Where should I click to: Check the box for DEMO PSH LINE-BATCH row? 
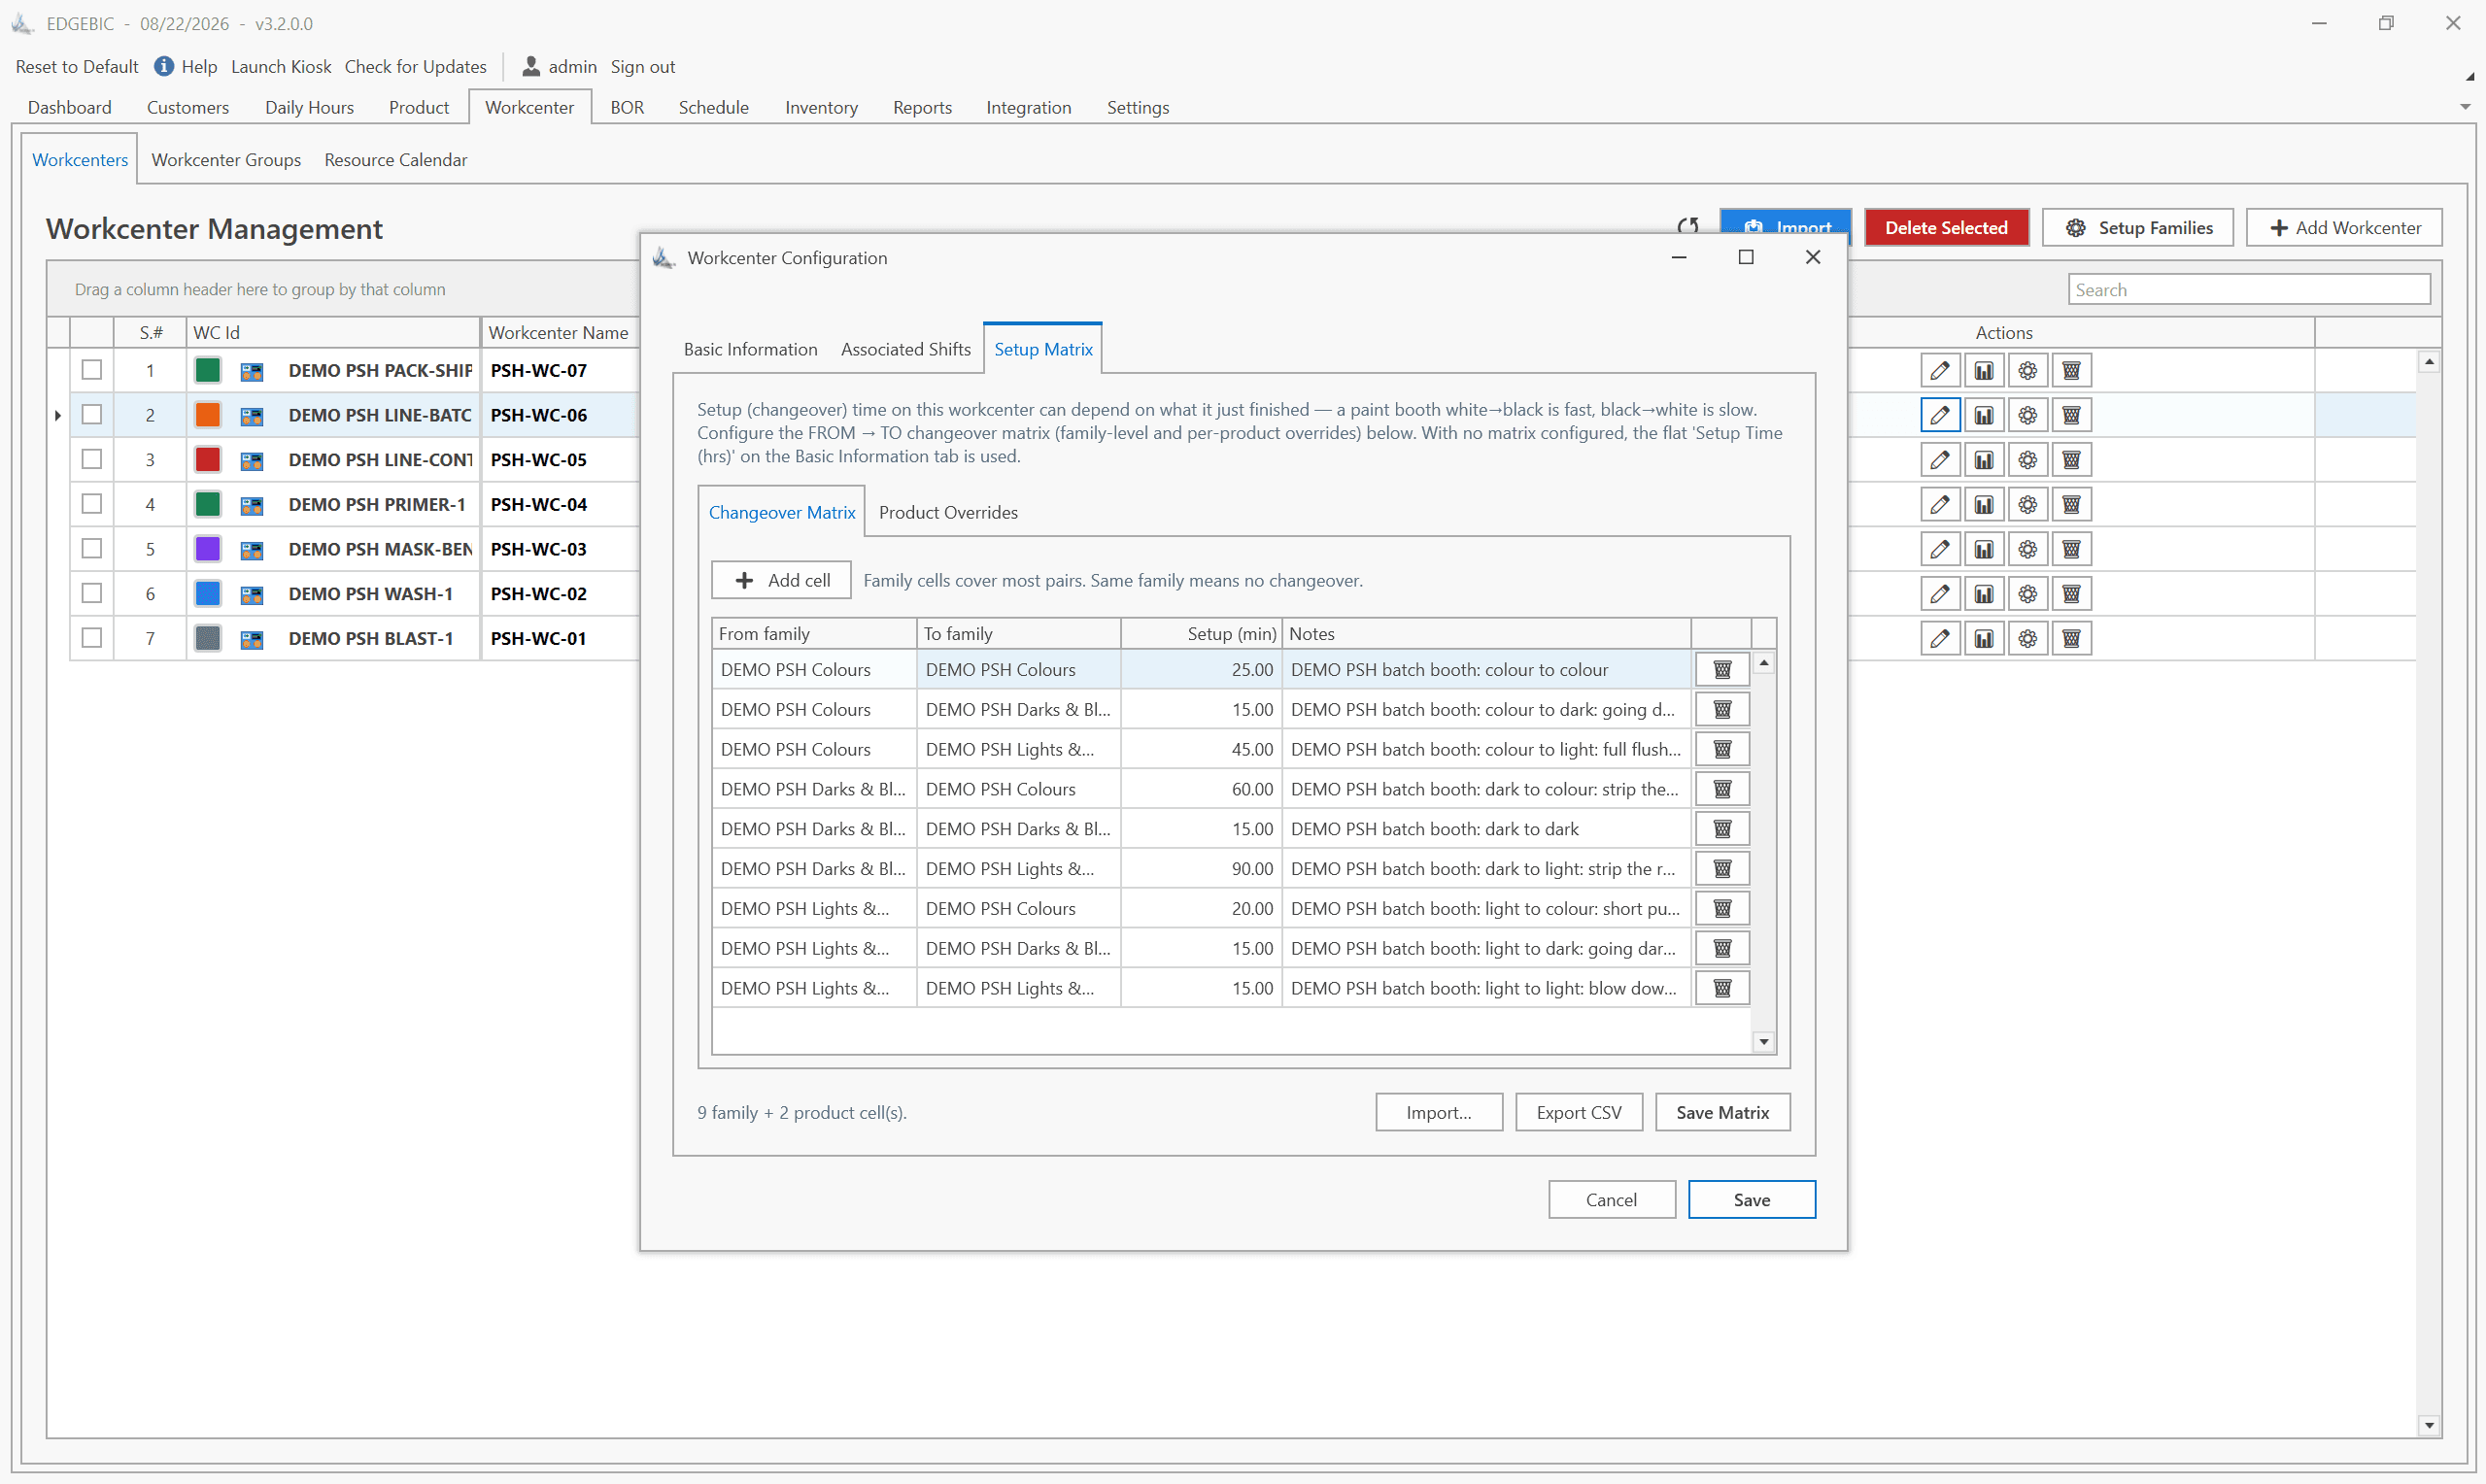coord(92,415)
